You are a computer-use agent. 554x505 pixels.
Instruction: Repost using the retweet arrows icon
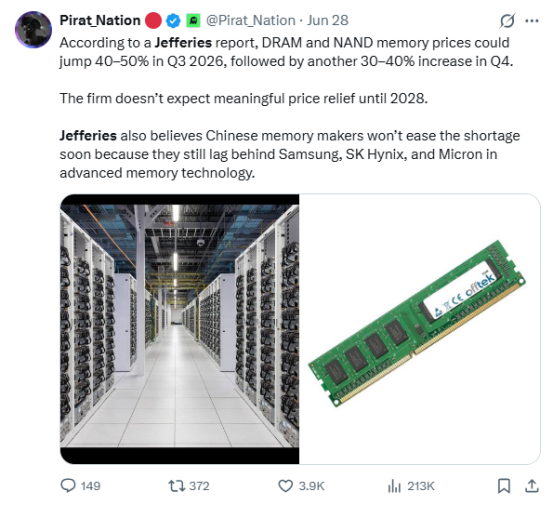pos(176,486)
